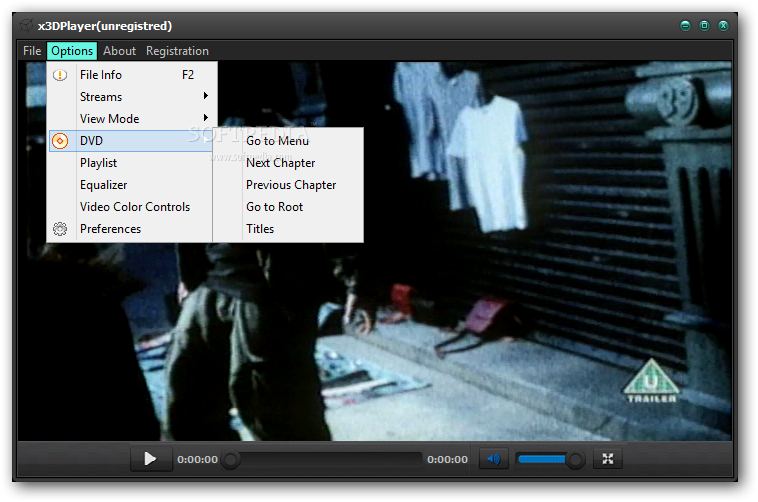Choose Titles in DVD submenu

tap(288, 229)
